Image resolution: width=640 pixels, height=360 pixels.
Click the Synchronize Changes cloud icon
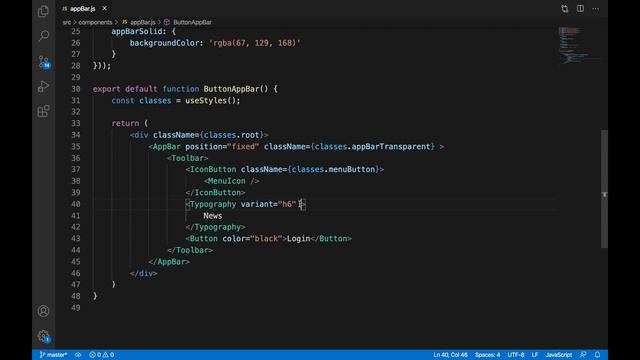(78, 355)
